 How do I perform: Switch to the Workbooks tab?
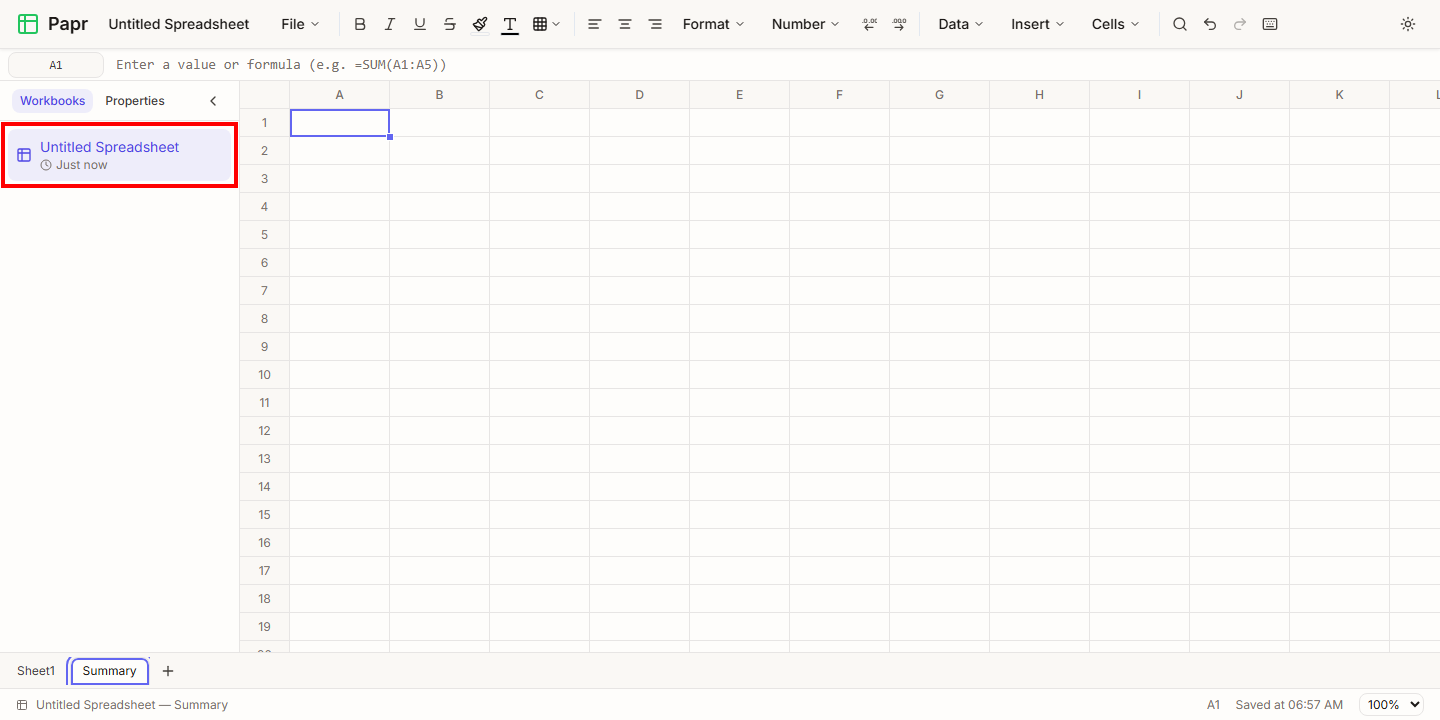tap(53, 101)
